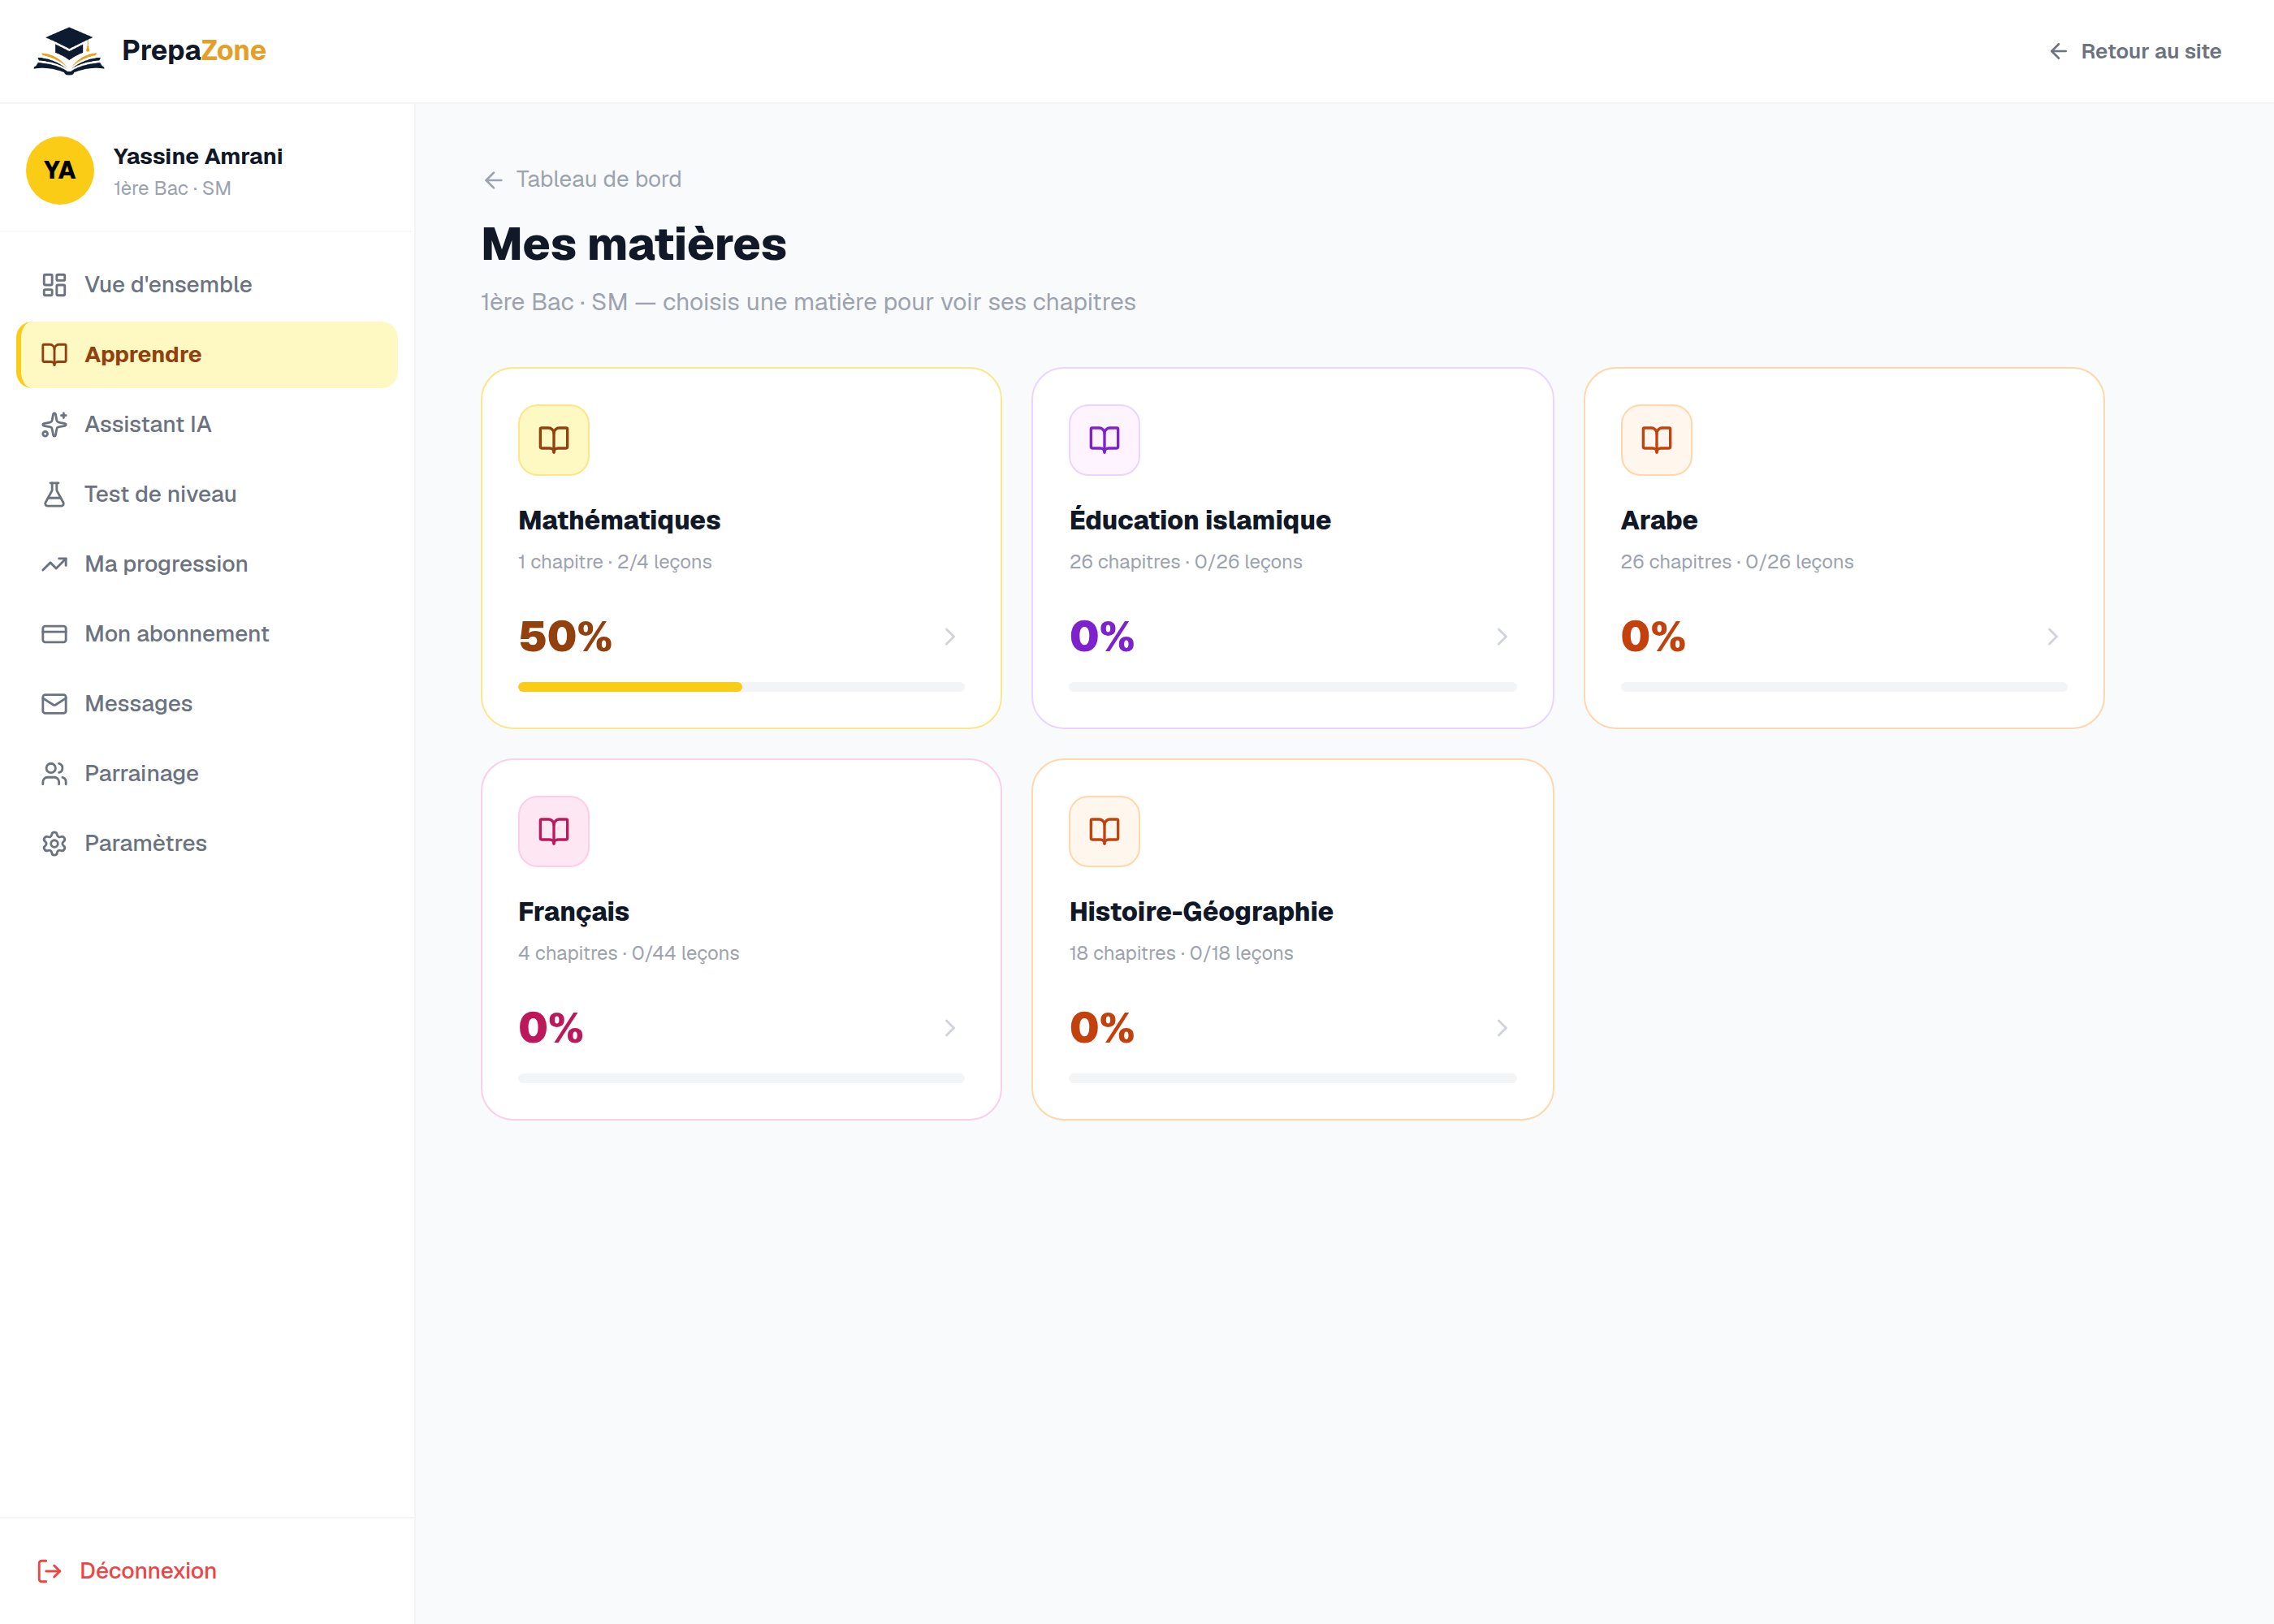Click the back arrow beside Tableau de bord
This screenshot has height=1624, width=2274.
click(x=493, y=180)
